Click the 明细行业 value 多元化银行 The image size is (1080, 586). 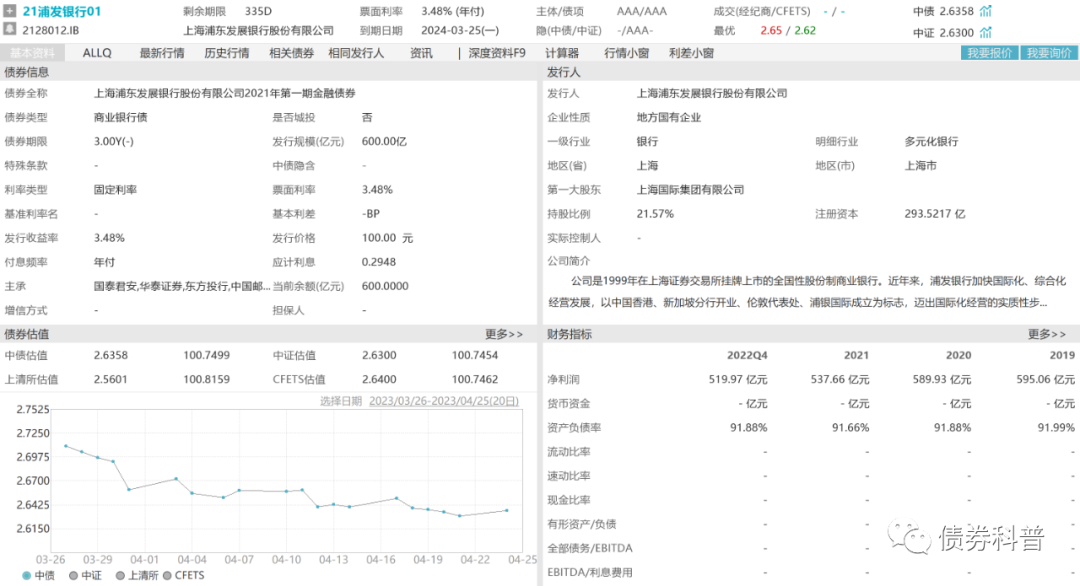(931, 141)
